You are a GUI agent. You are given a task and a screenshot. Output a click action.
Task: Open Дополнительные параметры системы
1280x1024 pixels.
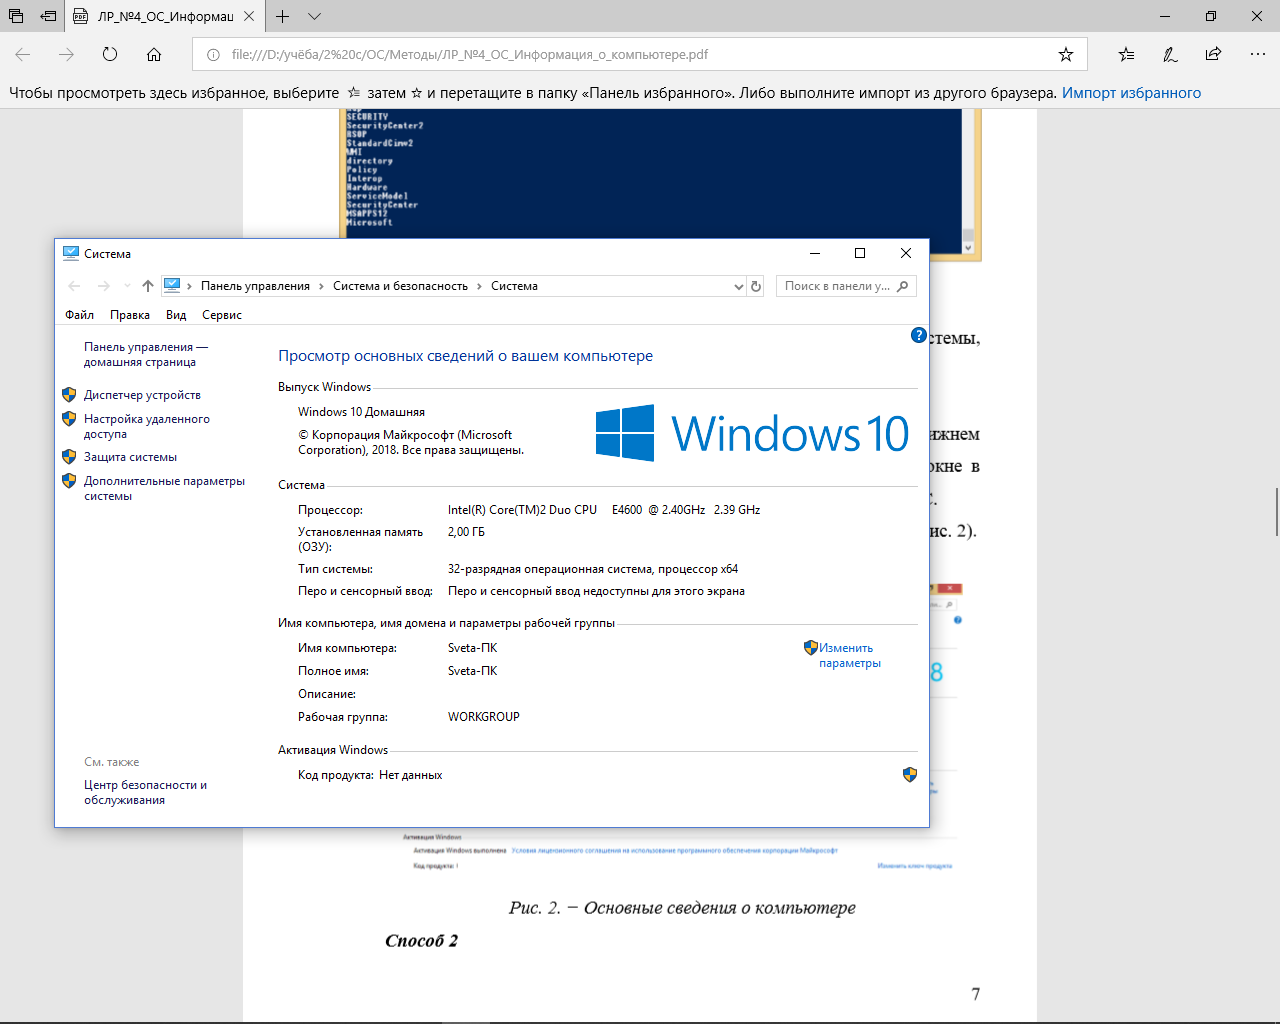(164, 488)
